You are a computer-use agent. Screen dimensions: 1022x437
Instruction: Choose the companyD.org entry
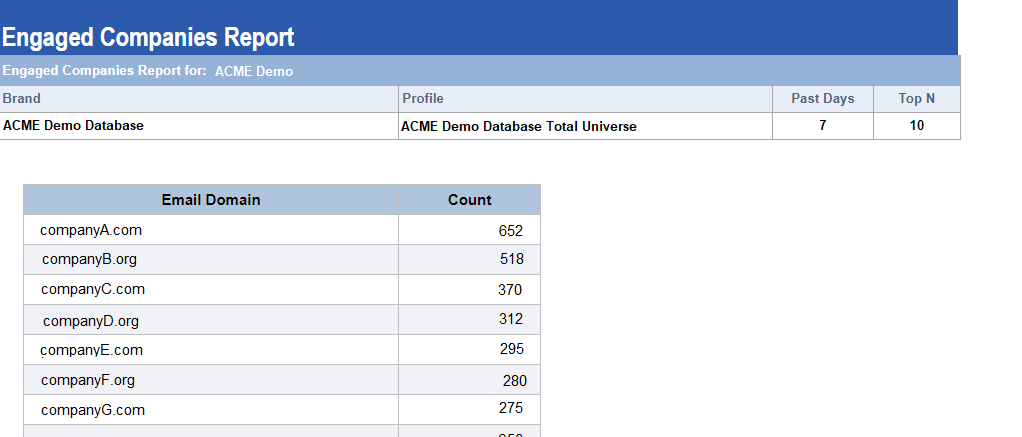(91, 321)
